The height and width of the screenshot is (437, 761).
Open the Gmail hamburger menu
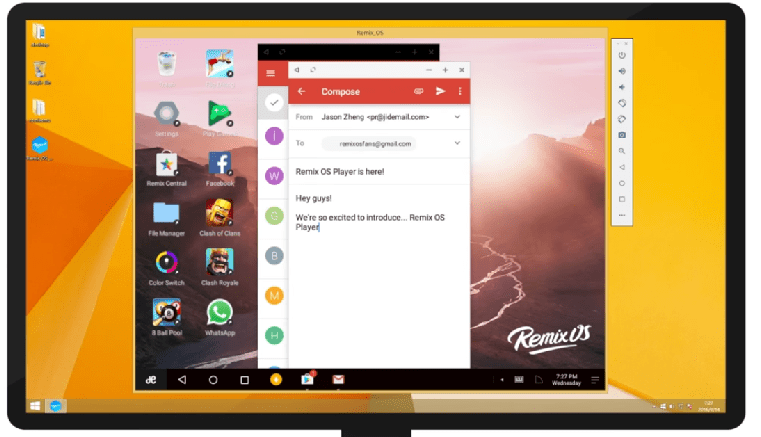(270, 73)
